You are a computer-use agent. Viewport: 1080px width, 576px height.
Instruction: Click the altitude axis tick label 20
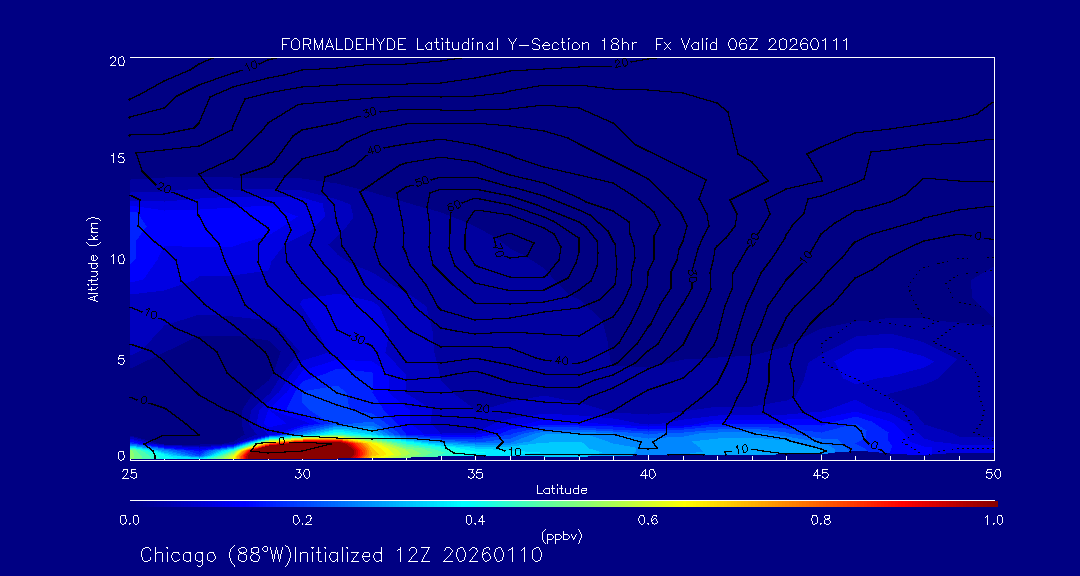click(x=117, y=61)
